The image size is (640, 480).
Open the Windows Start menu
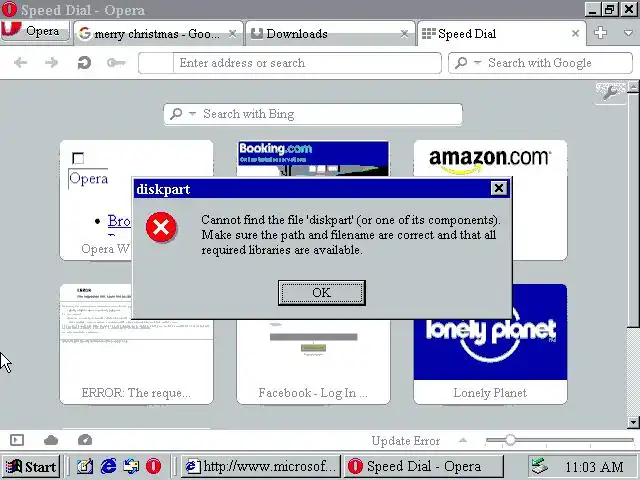(31, 467)
